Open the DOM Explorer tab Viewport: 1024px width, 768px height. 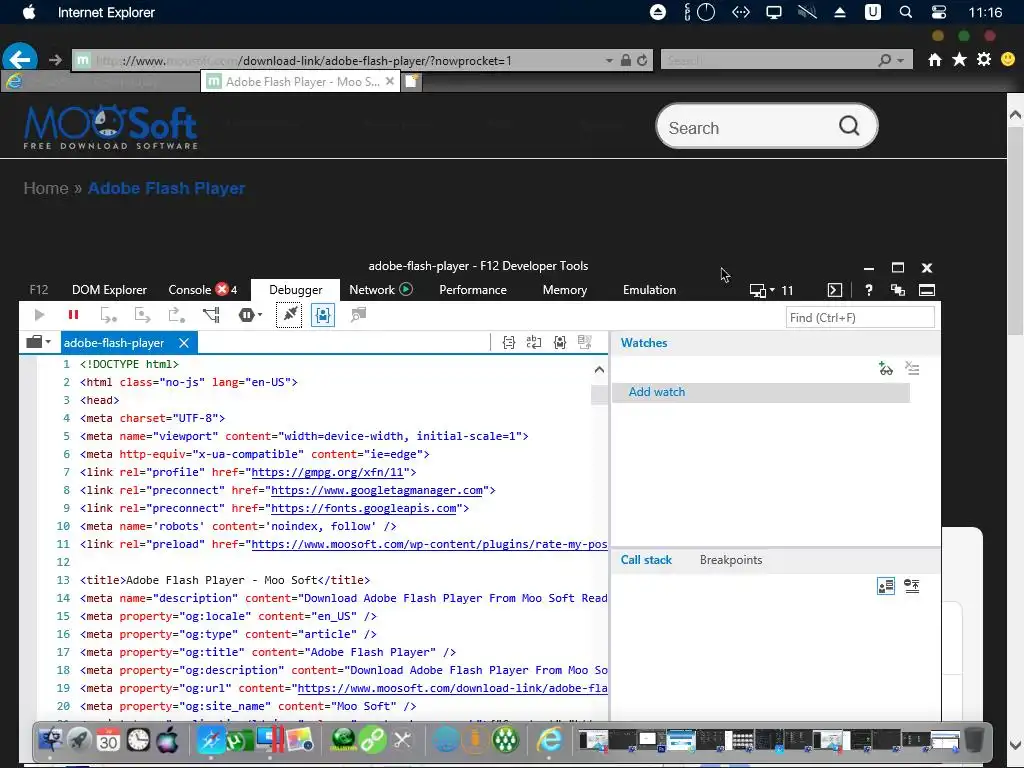coord(109,290)
